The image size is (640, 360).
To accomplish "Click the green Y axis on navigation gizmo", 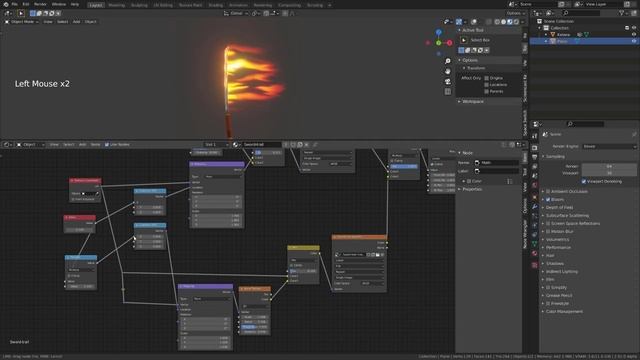I will (438, 43).
